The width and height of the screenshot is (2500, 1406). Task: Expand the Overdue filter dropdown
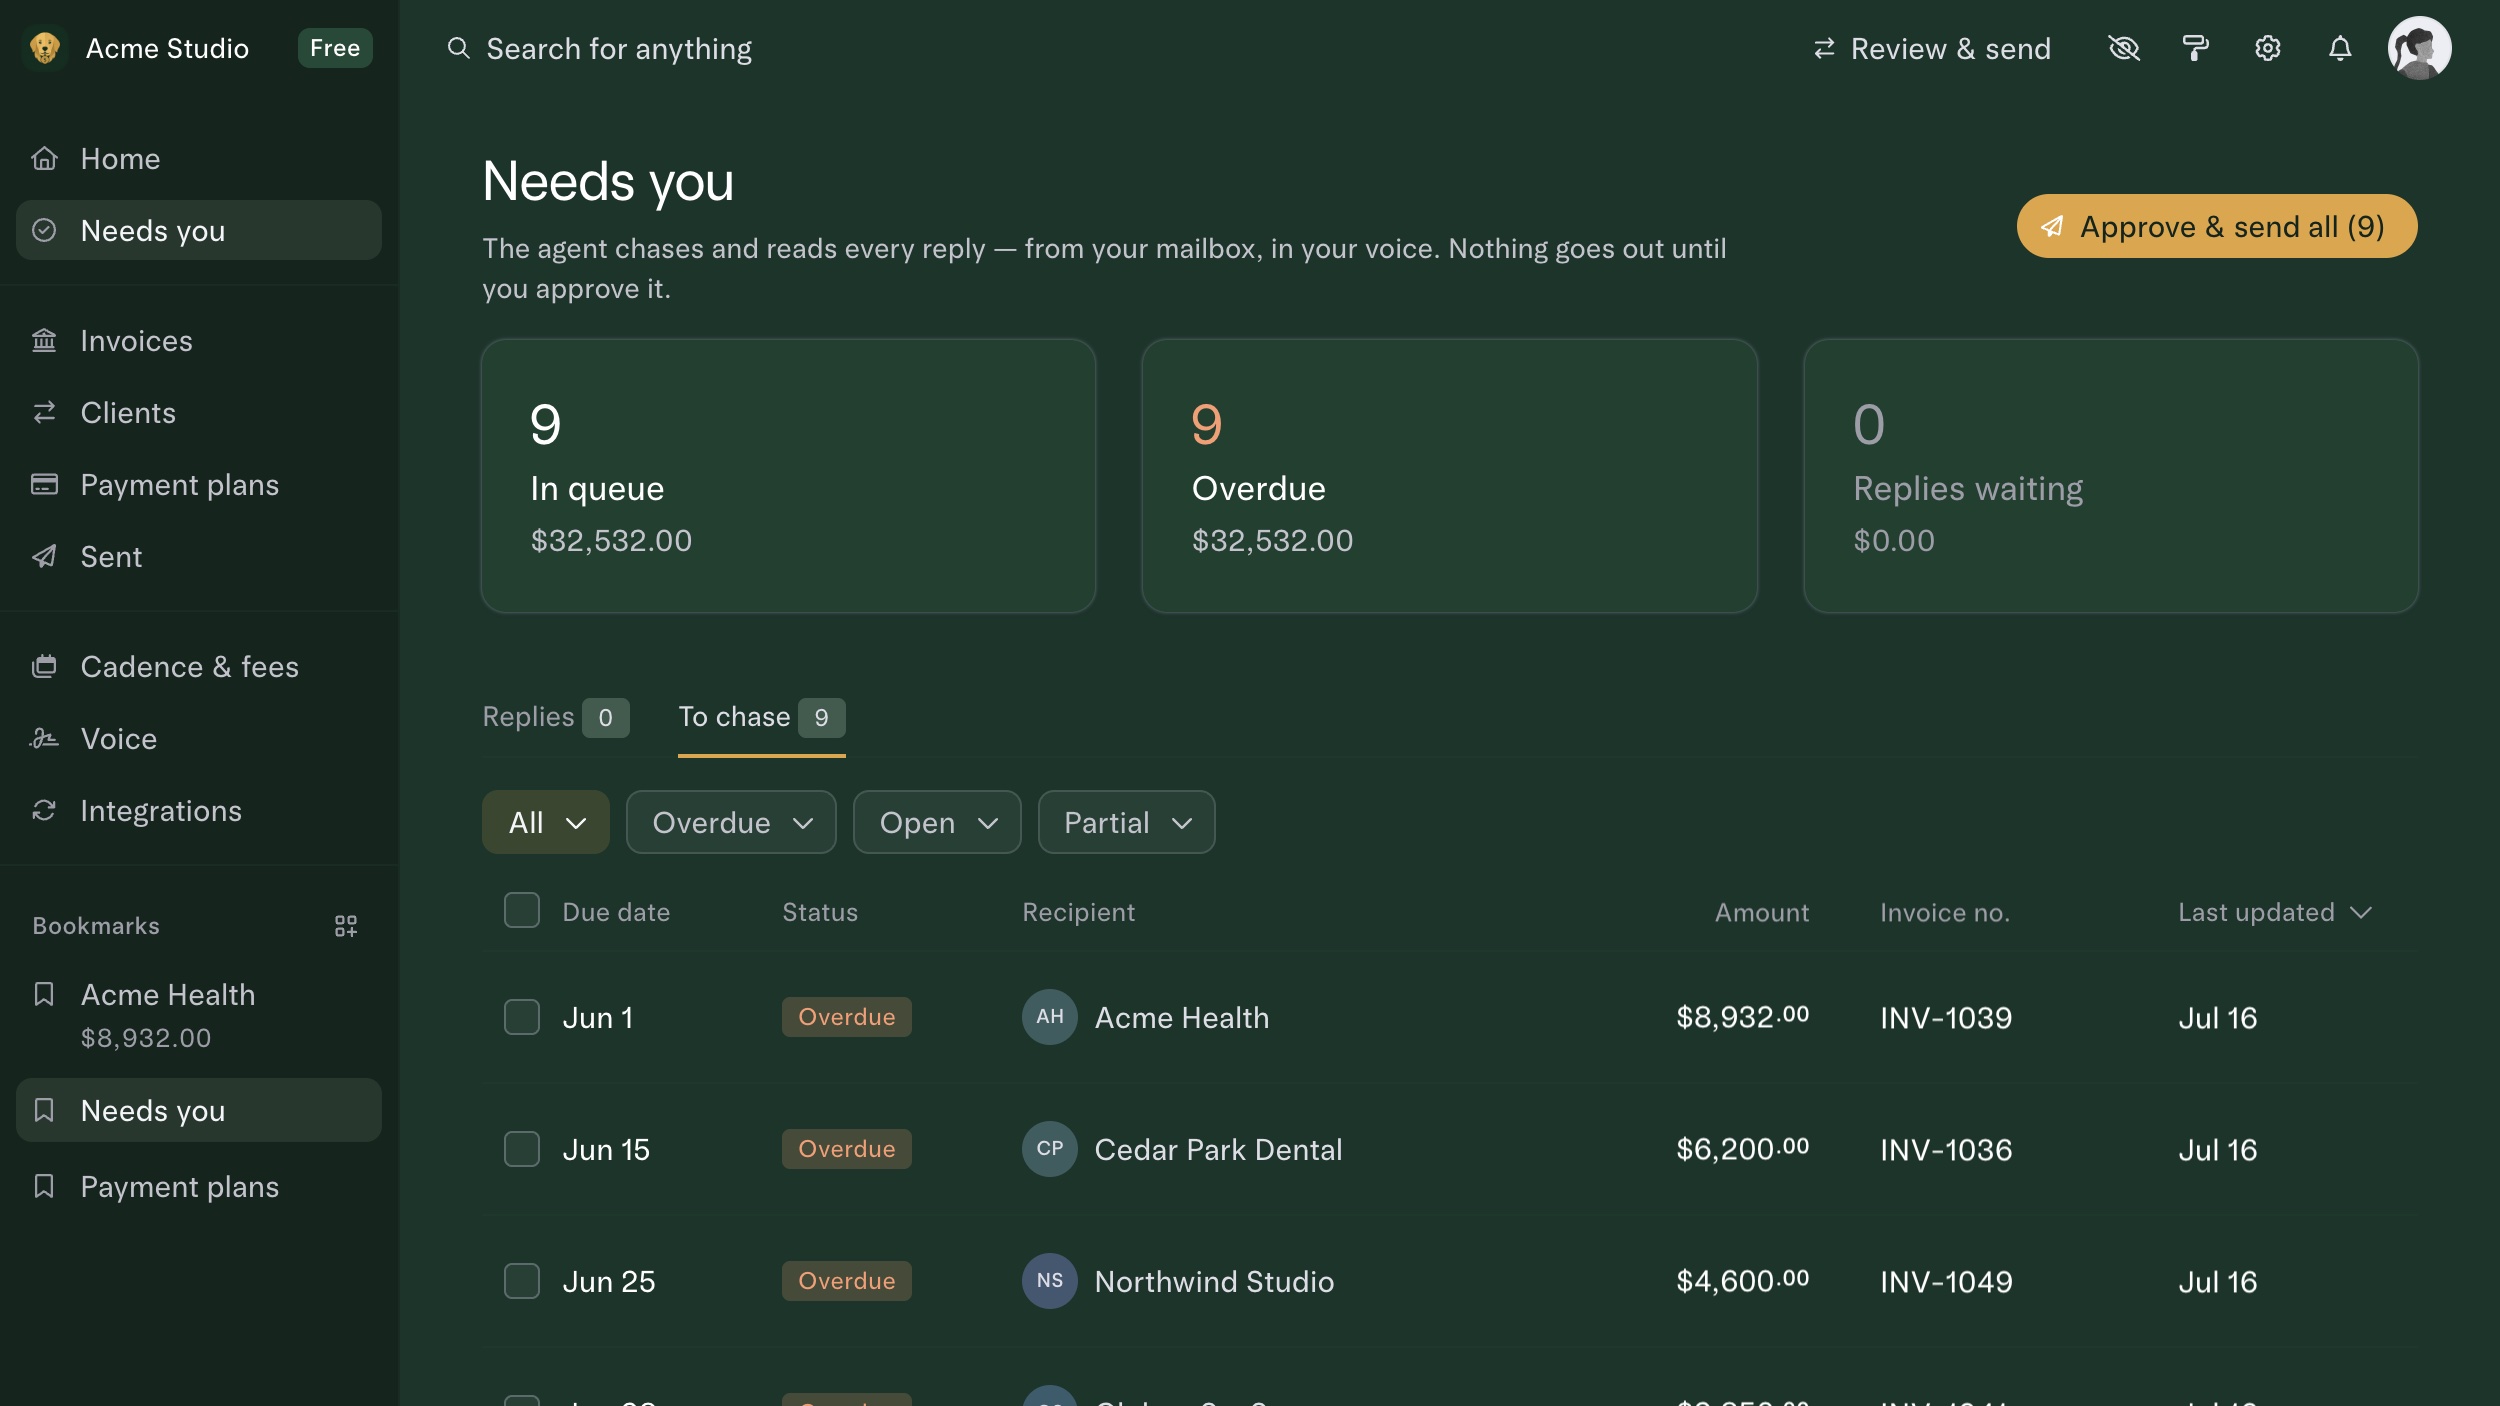click(731, 823)
